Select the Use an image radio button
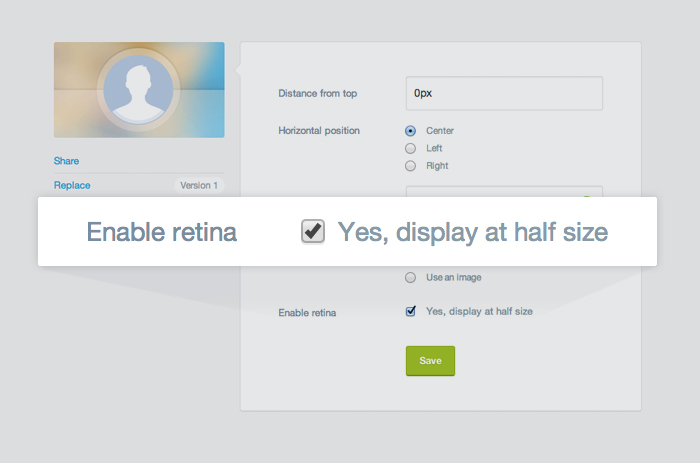 (x=410, y=278)
